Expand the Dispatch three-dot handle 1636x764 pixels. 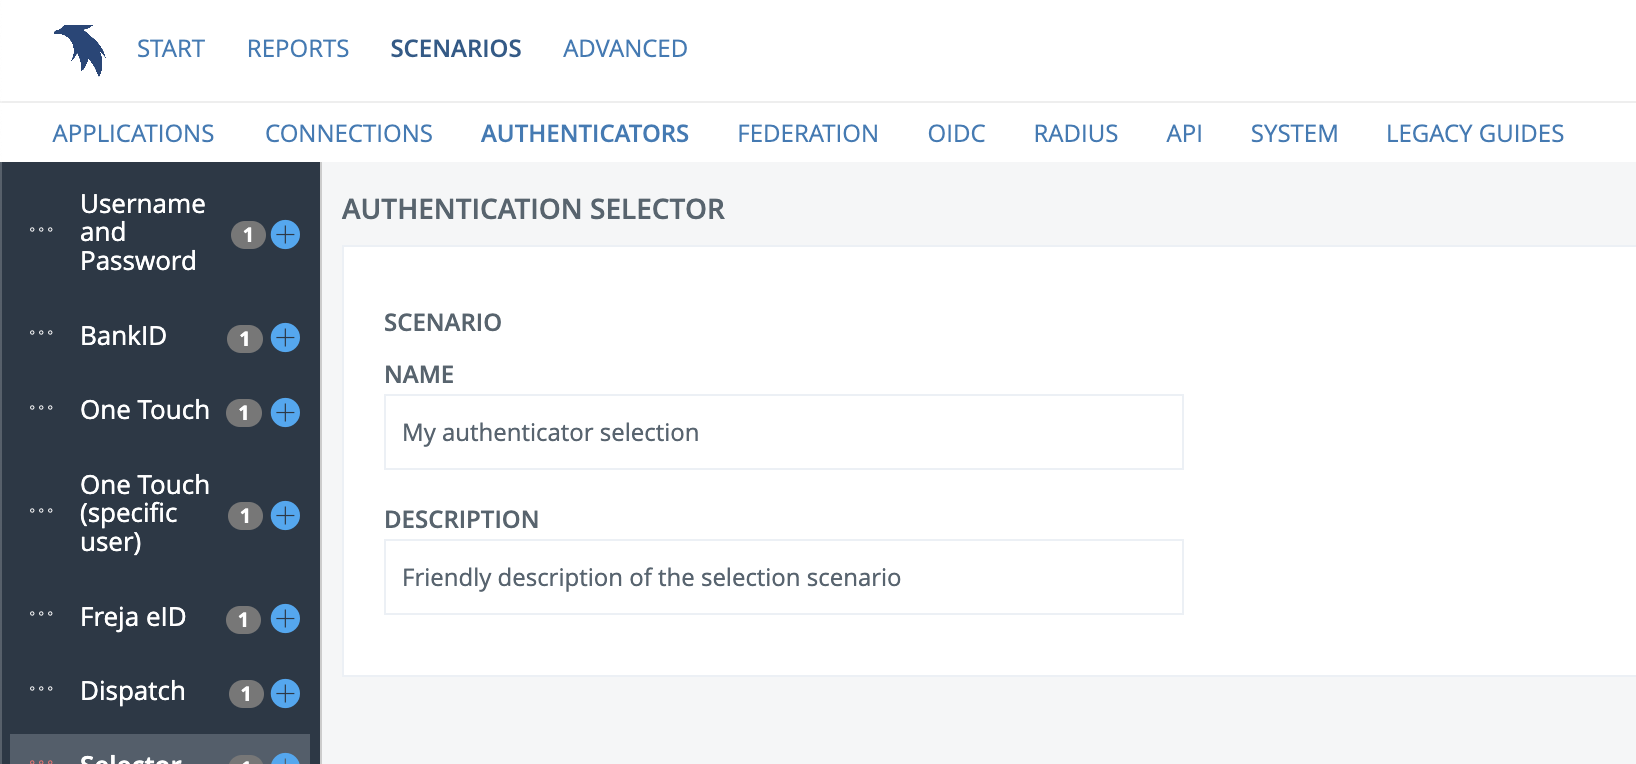coord(41,689)
